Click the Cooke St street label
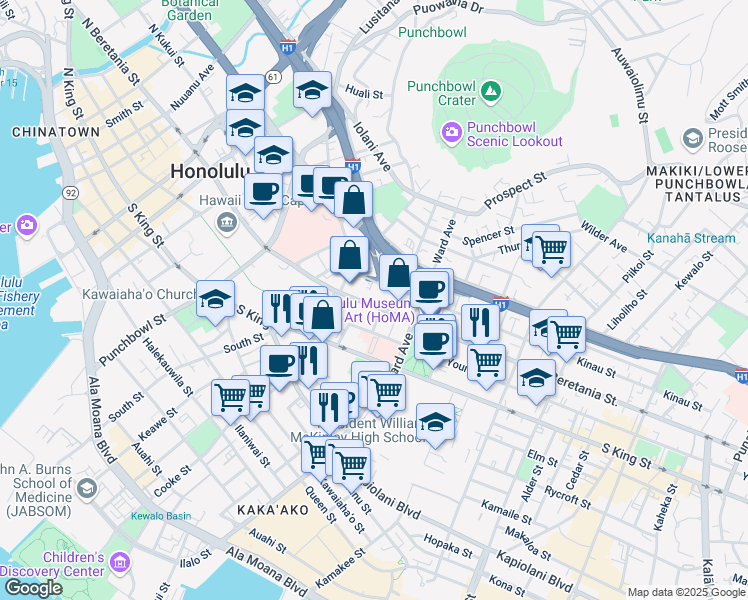The width and height of the screenshot is (748, 600). [172, 481]
